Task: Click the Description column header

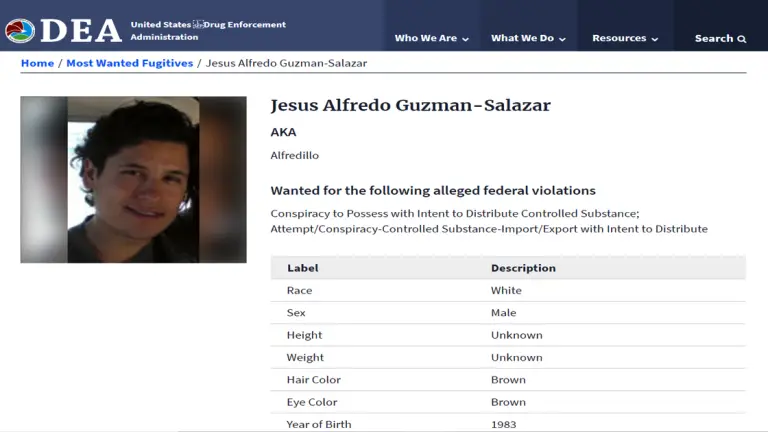Action: (523, 268)
